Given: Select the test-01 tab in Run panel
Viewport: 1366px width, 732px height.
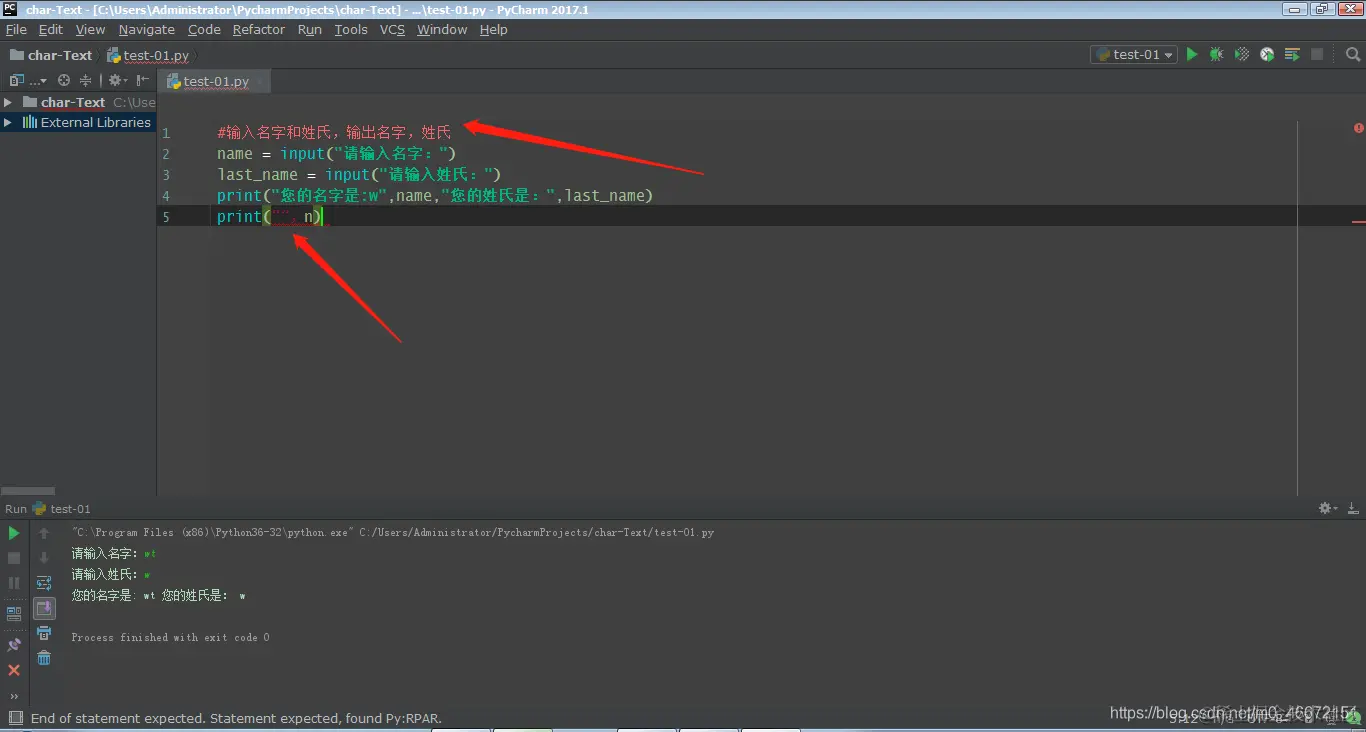Looking at the screenshot, I should 60,508.
